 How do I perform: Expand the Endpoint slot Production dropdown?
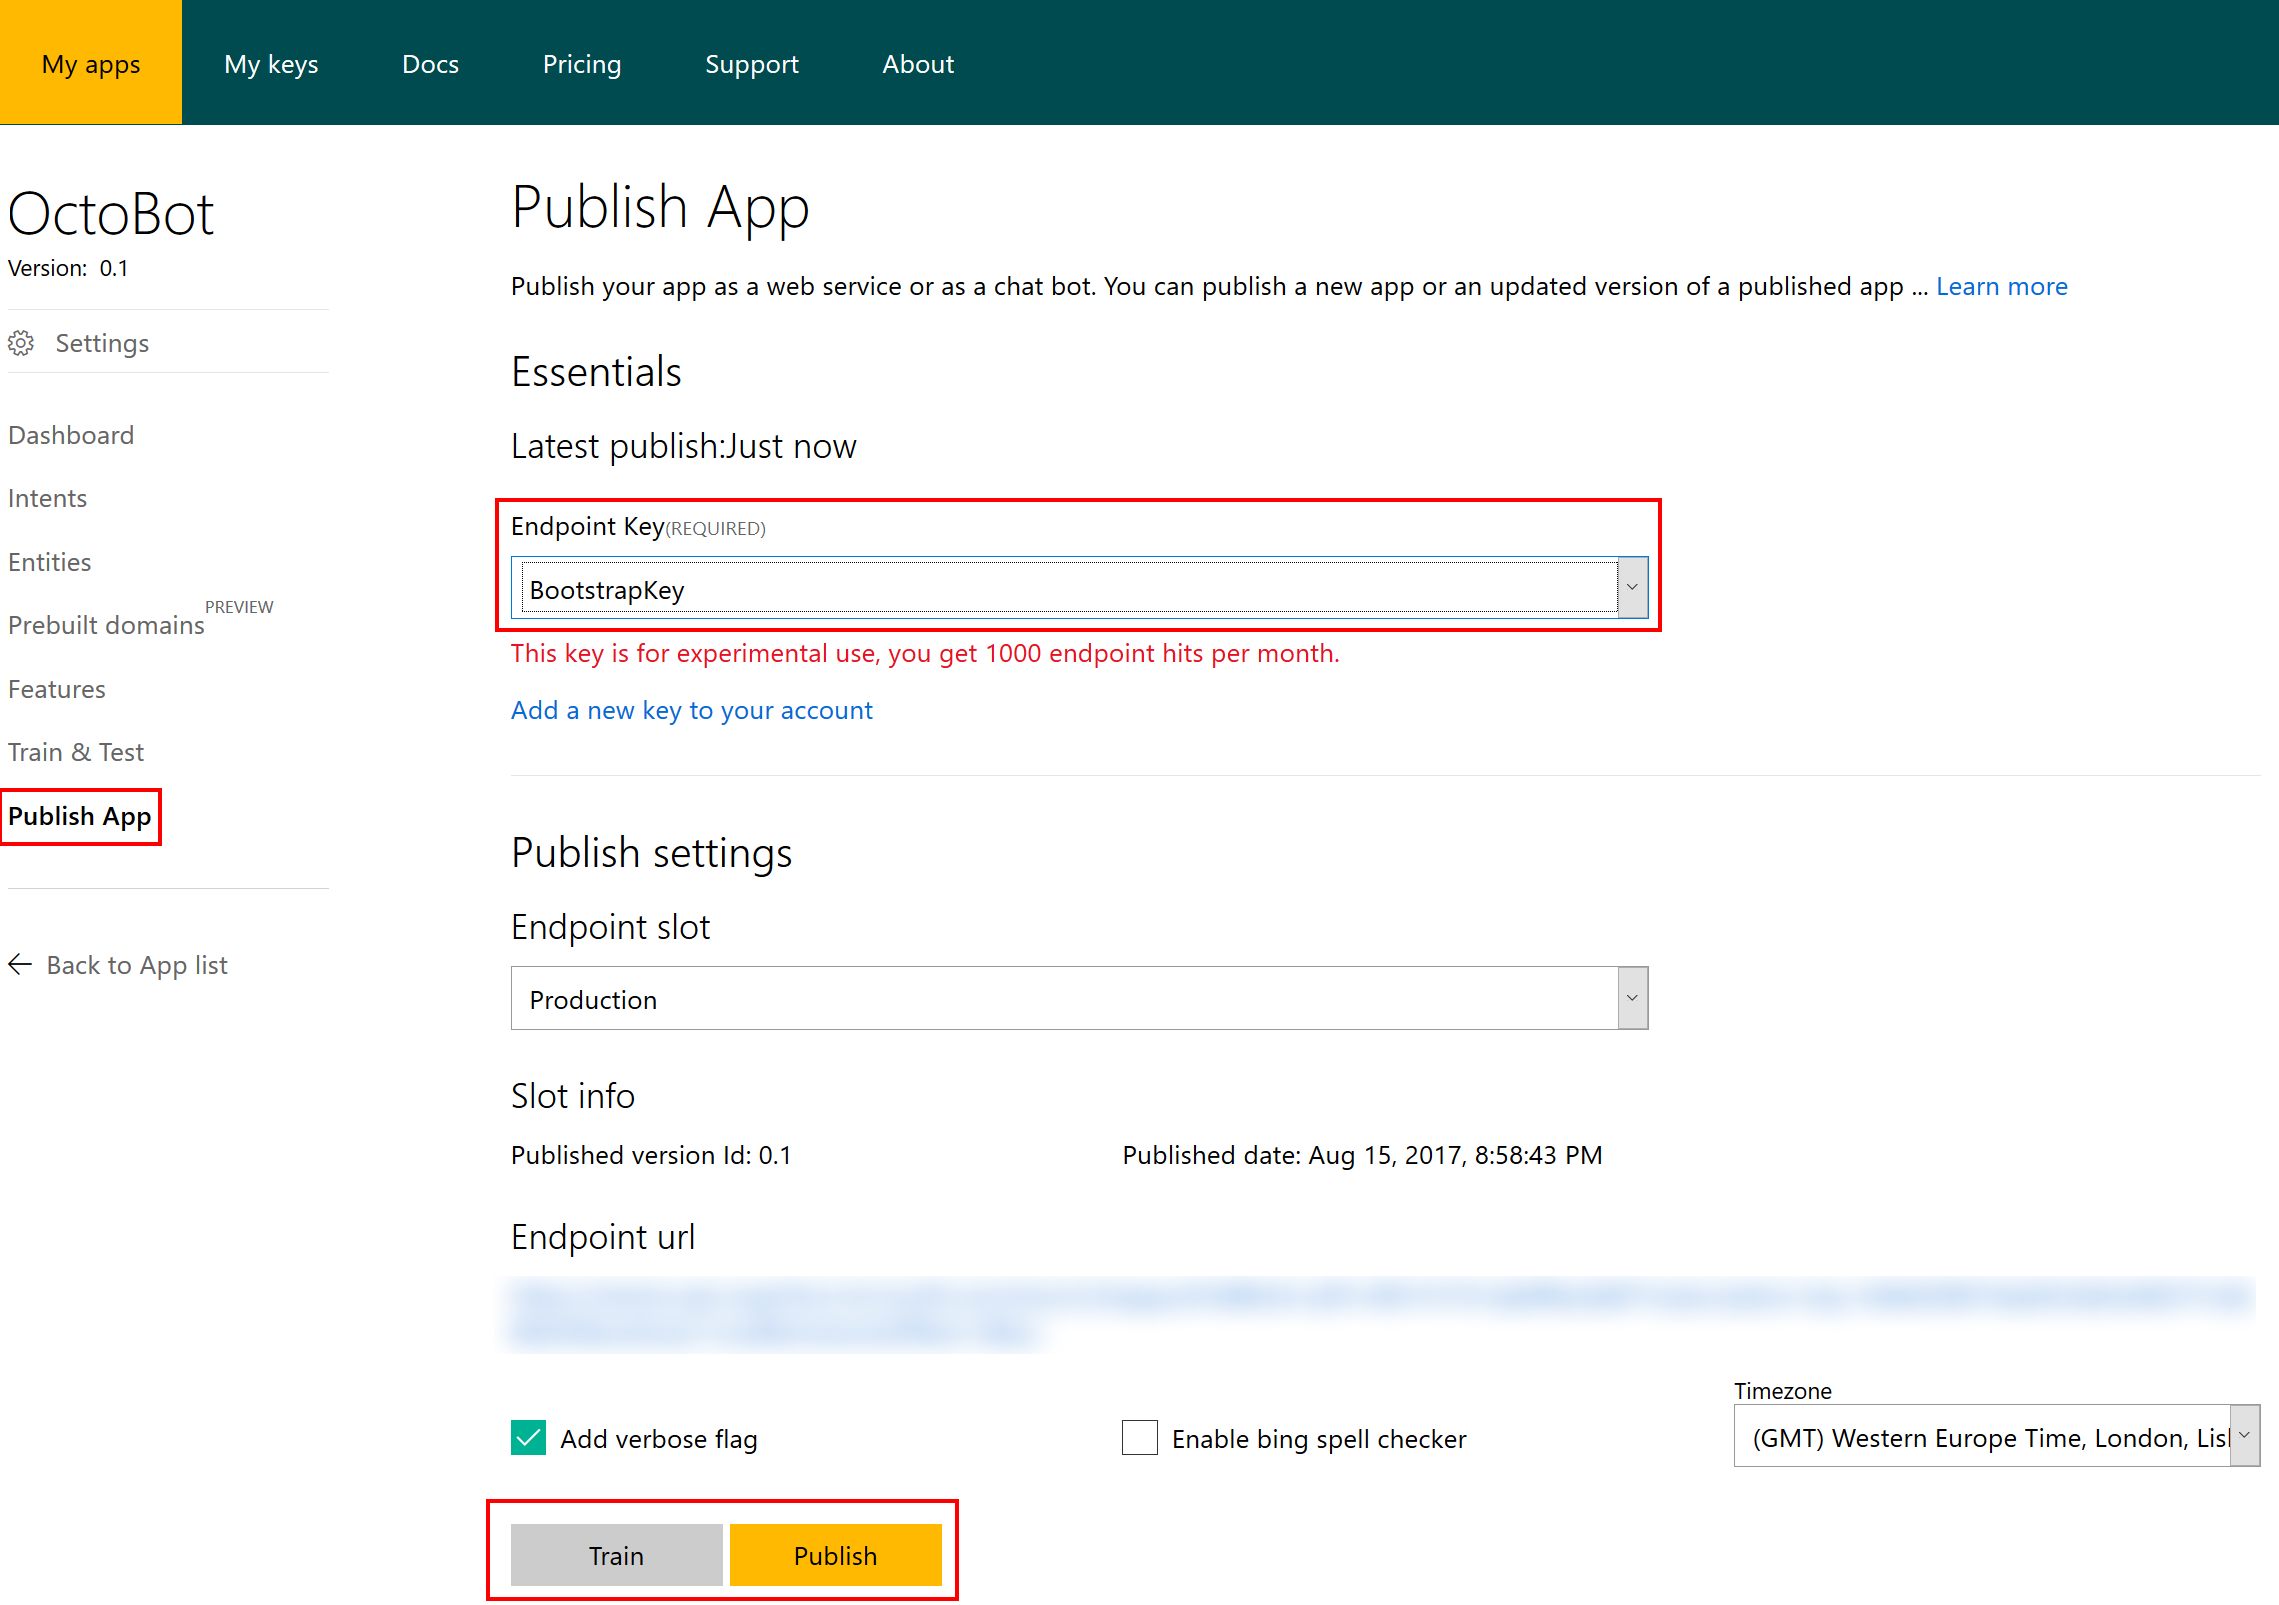(x=1631, y=998)
